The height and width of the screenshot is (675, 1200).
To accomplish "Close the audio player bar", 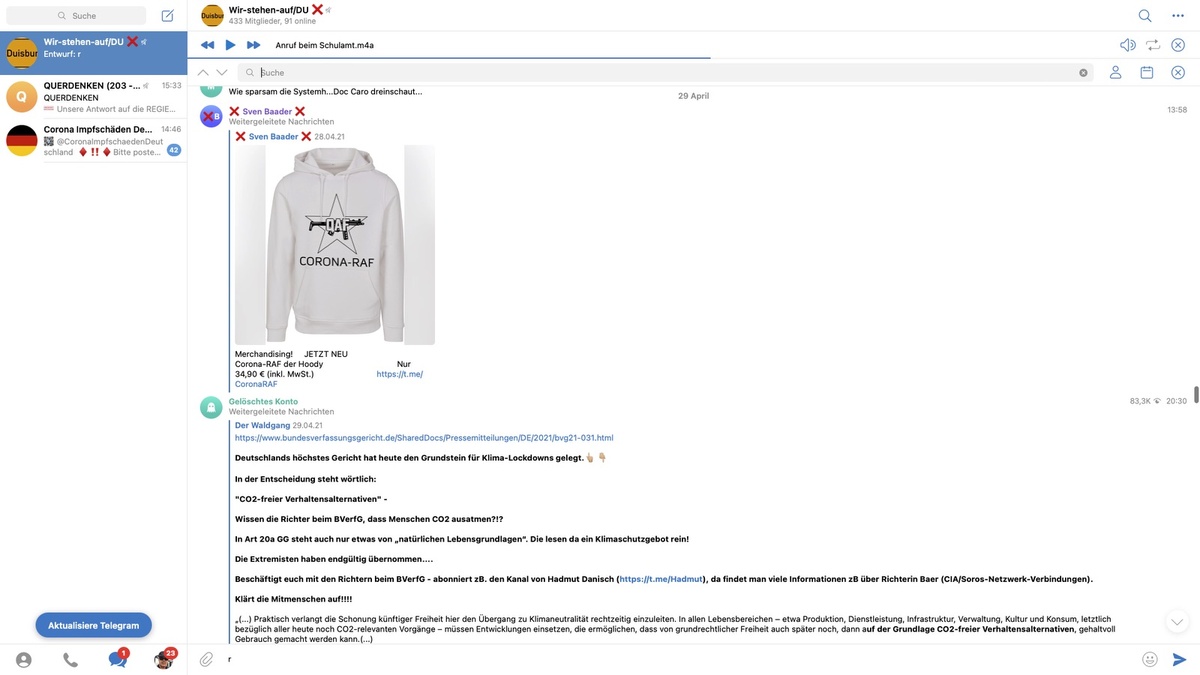I will [1178, 45].
